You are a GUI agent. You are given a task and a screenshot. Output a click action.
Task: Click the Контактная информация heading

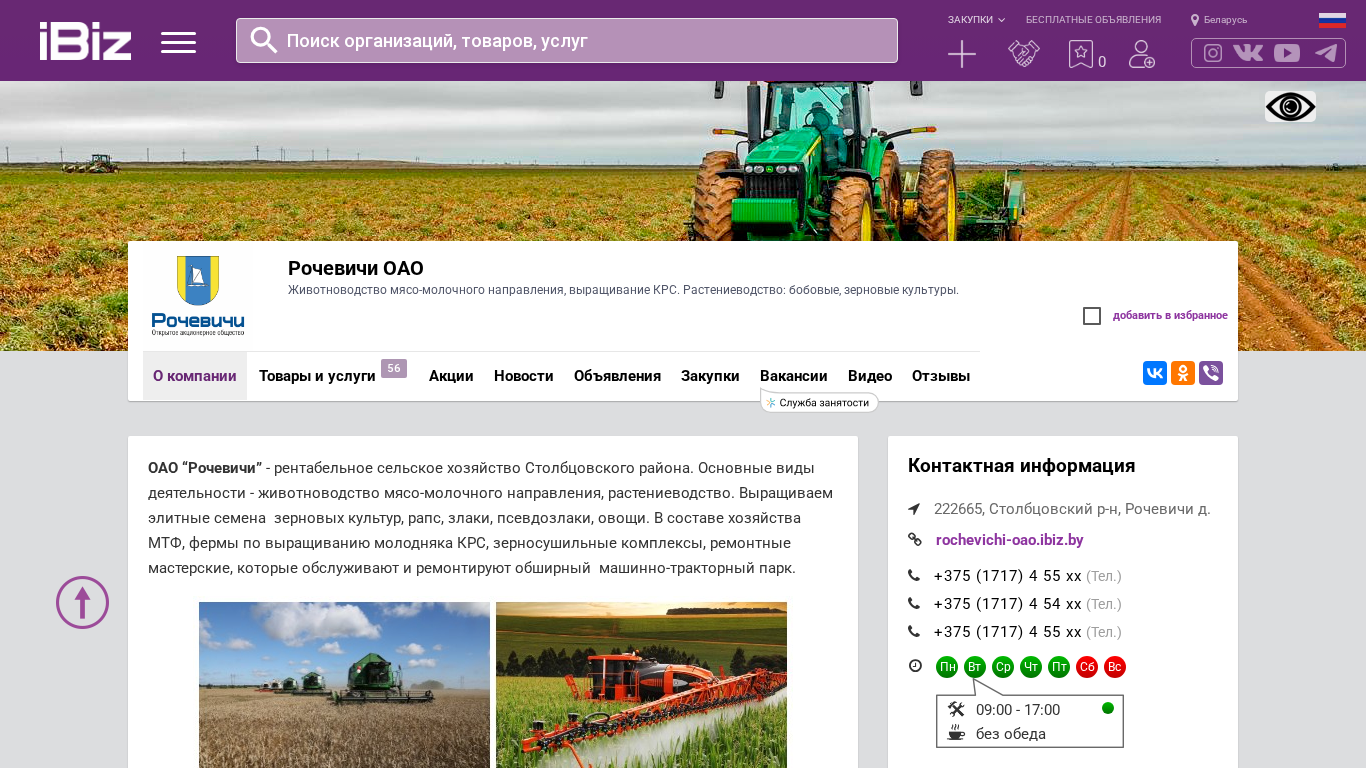point(1021,466)
